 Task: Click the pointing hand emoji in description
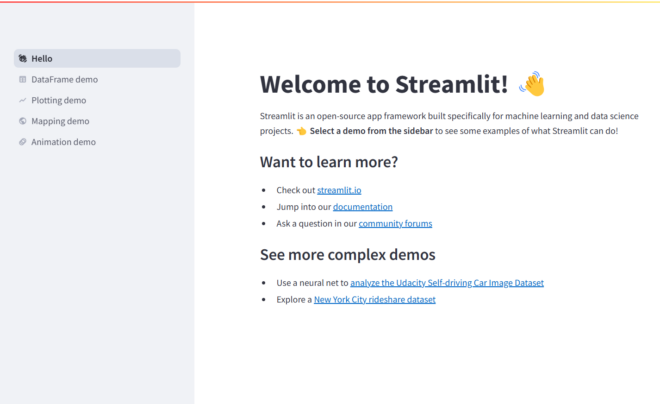coord(301,131)
